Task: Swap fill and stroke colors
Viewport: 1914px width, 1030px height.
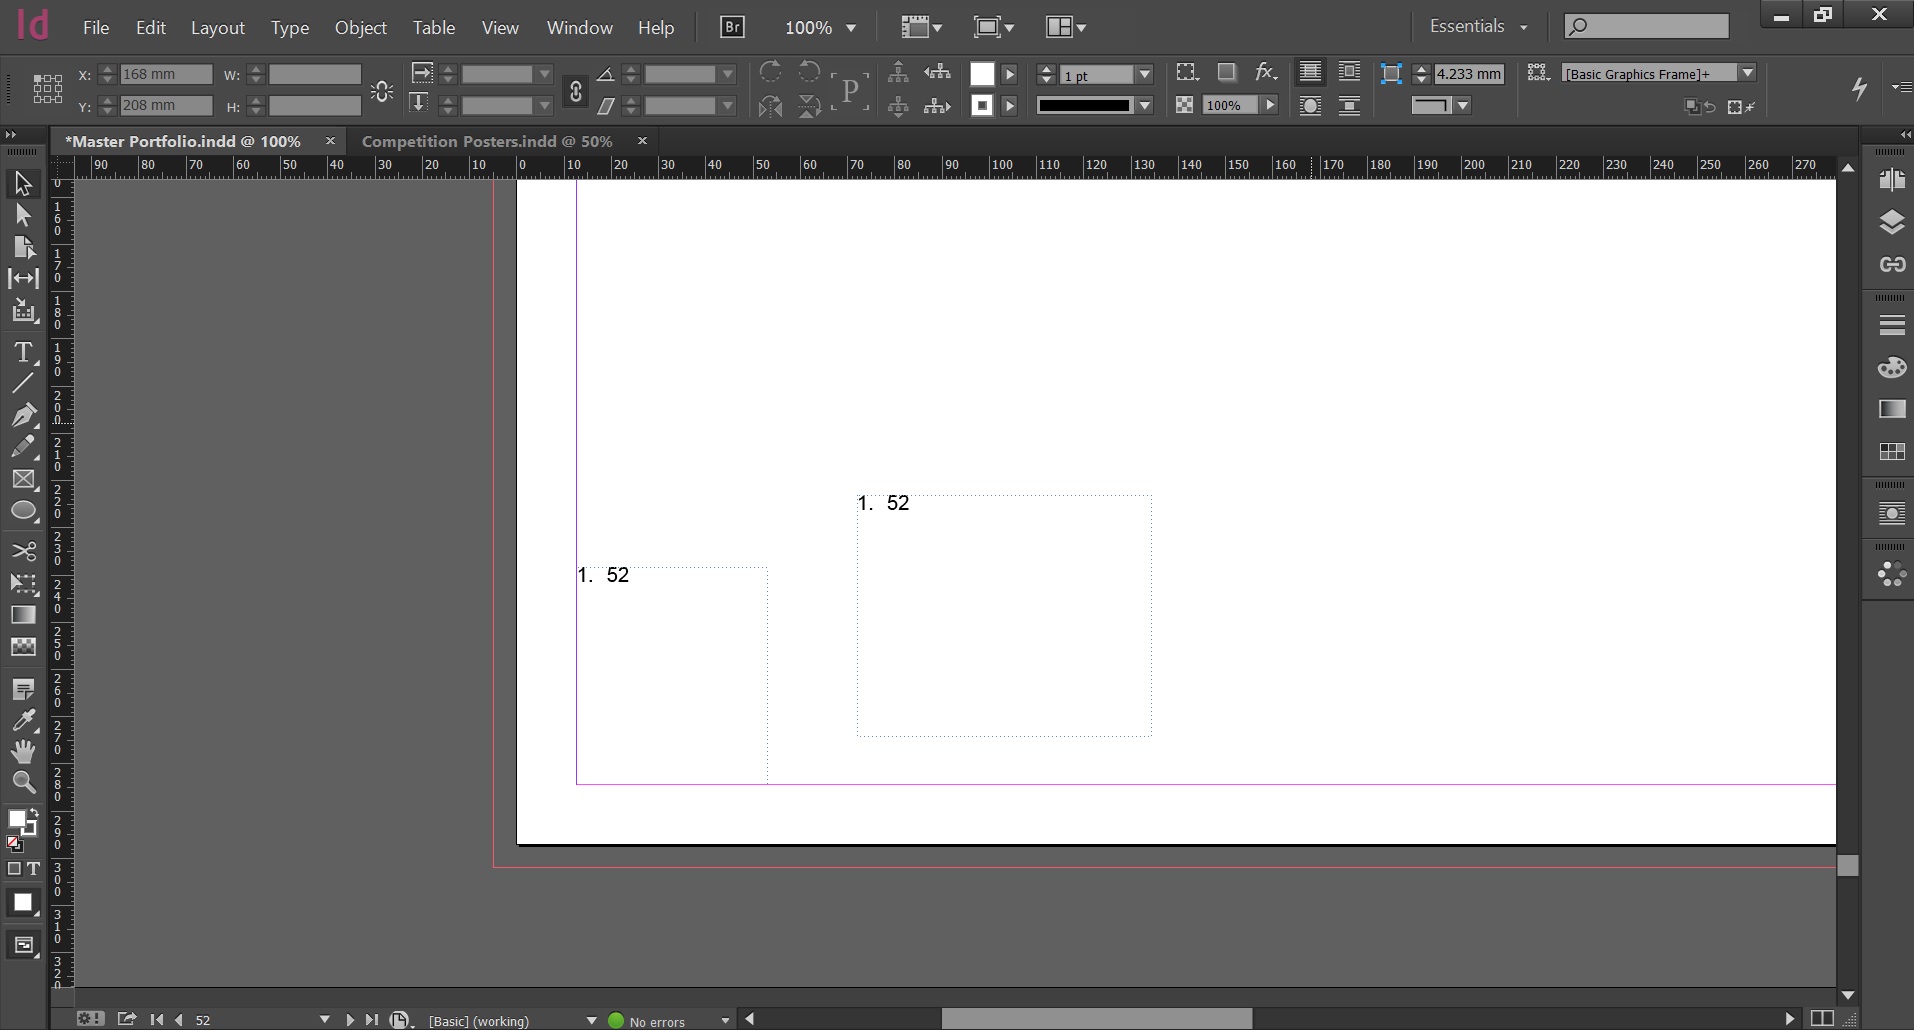Action: click(x=33, y=813)
